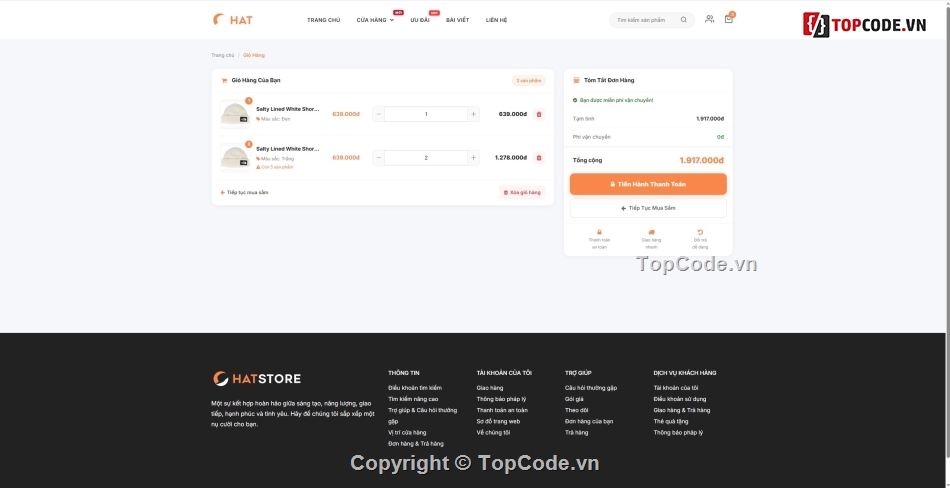Click the search magnifier icon

[683, 20]
